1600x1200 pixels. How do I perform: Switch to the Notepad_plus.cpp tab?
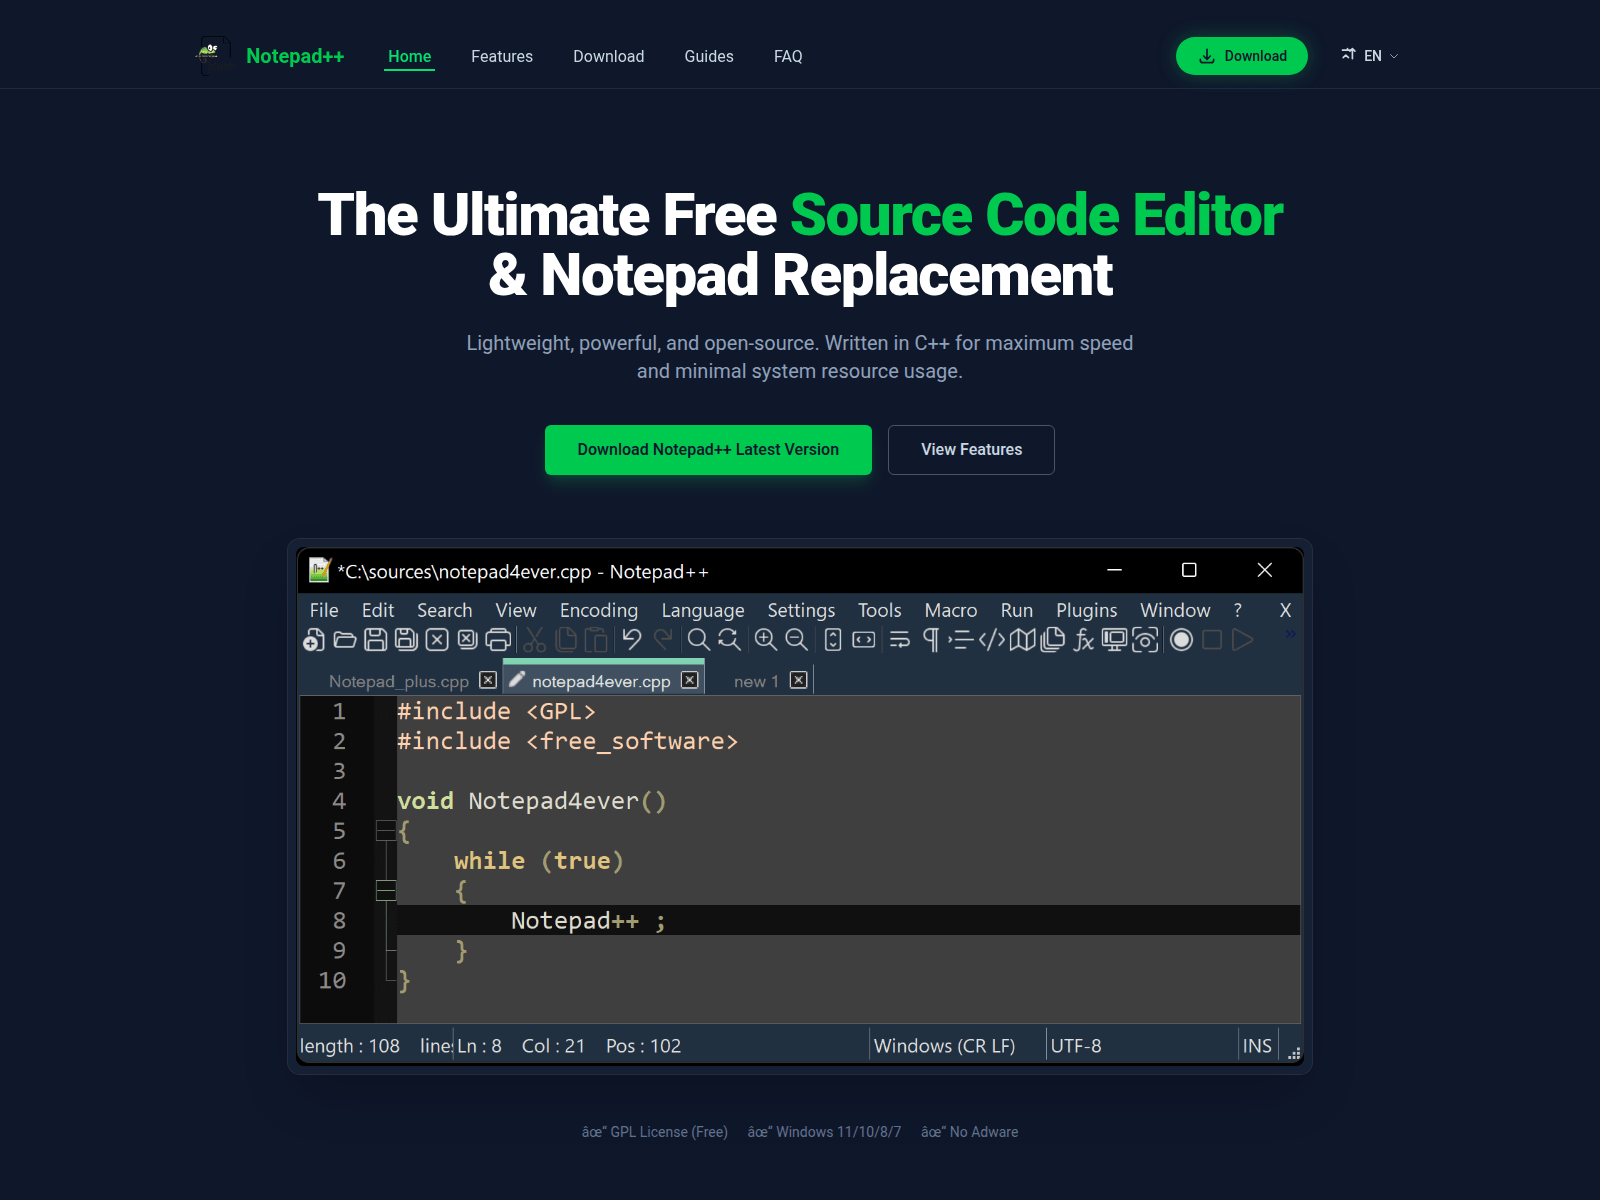[399, 681]
